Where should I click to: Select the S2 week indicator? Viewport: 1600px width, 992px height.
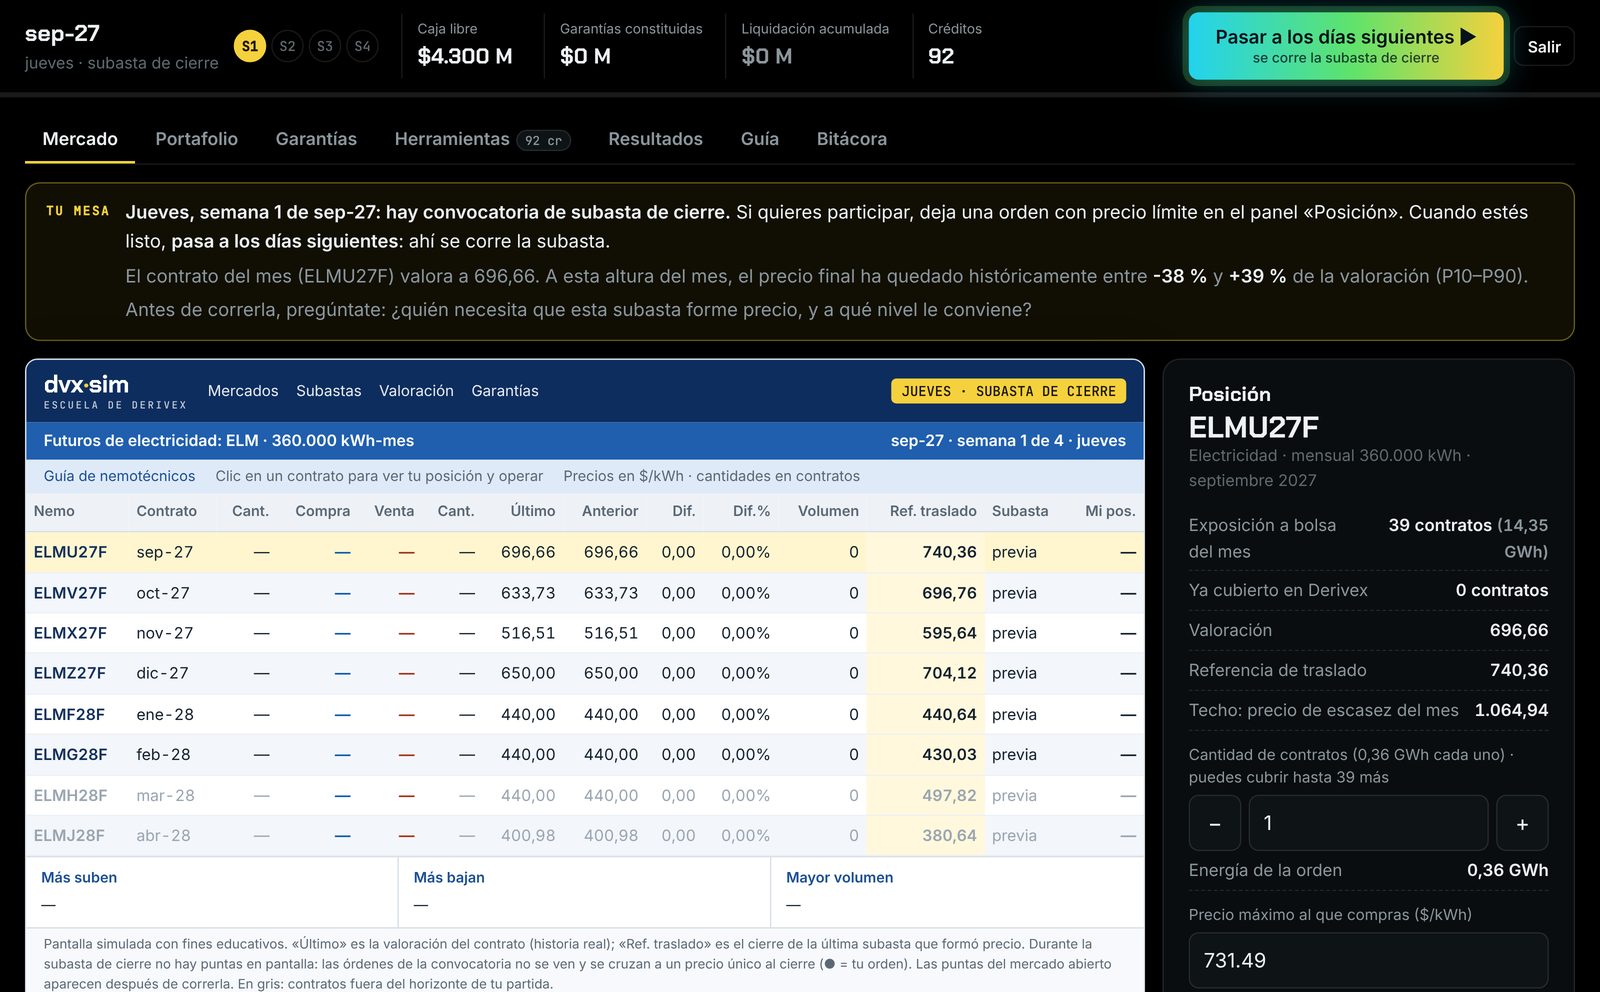287,46
